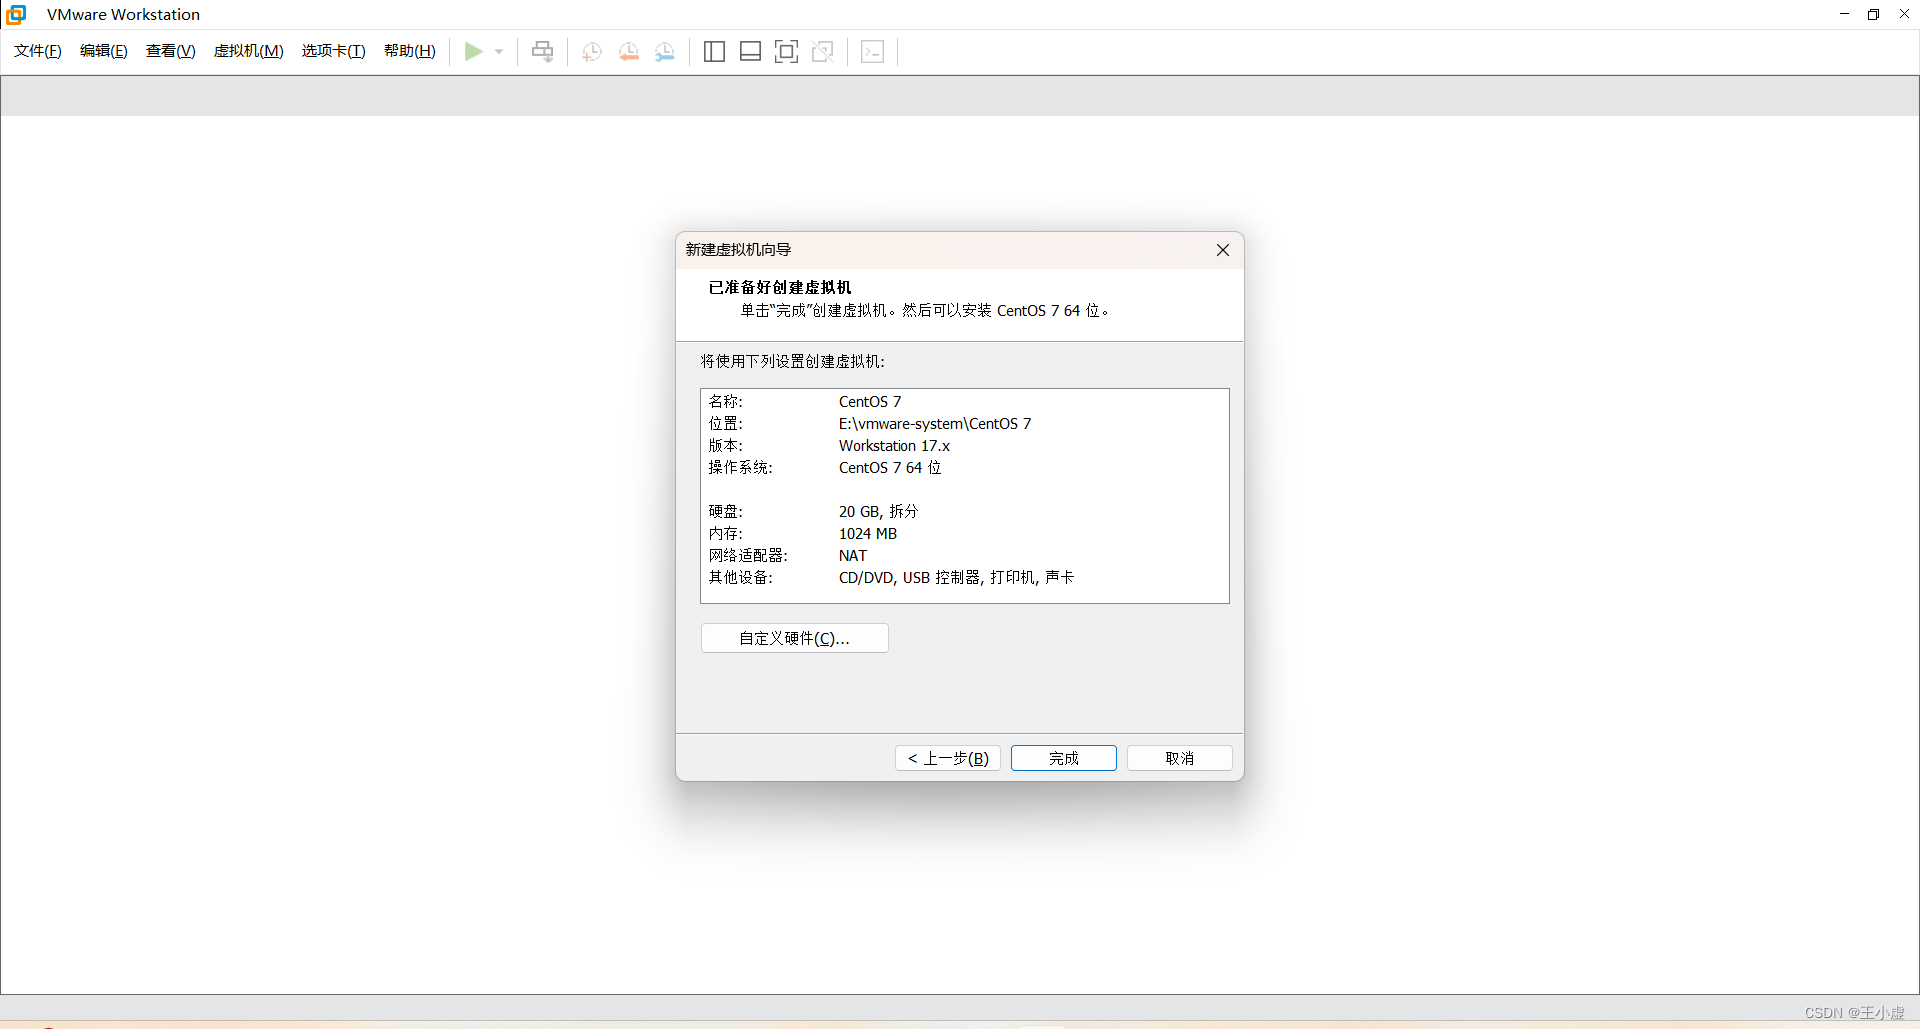This screenshot has width=1920, height=1029.
Task: Click the 已准备好创建虚拟机 heading
Action: point(780,287)
